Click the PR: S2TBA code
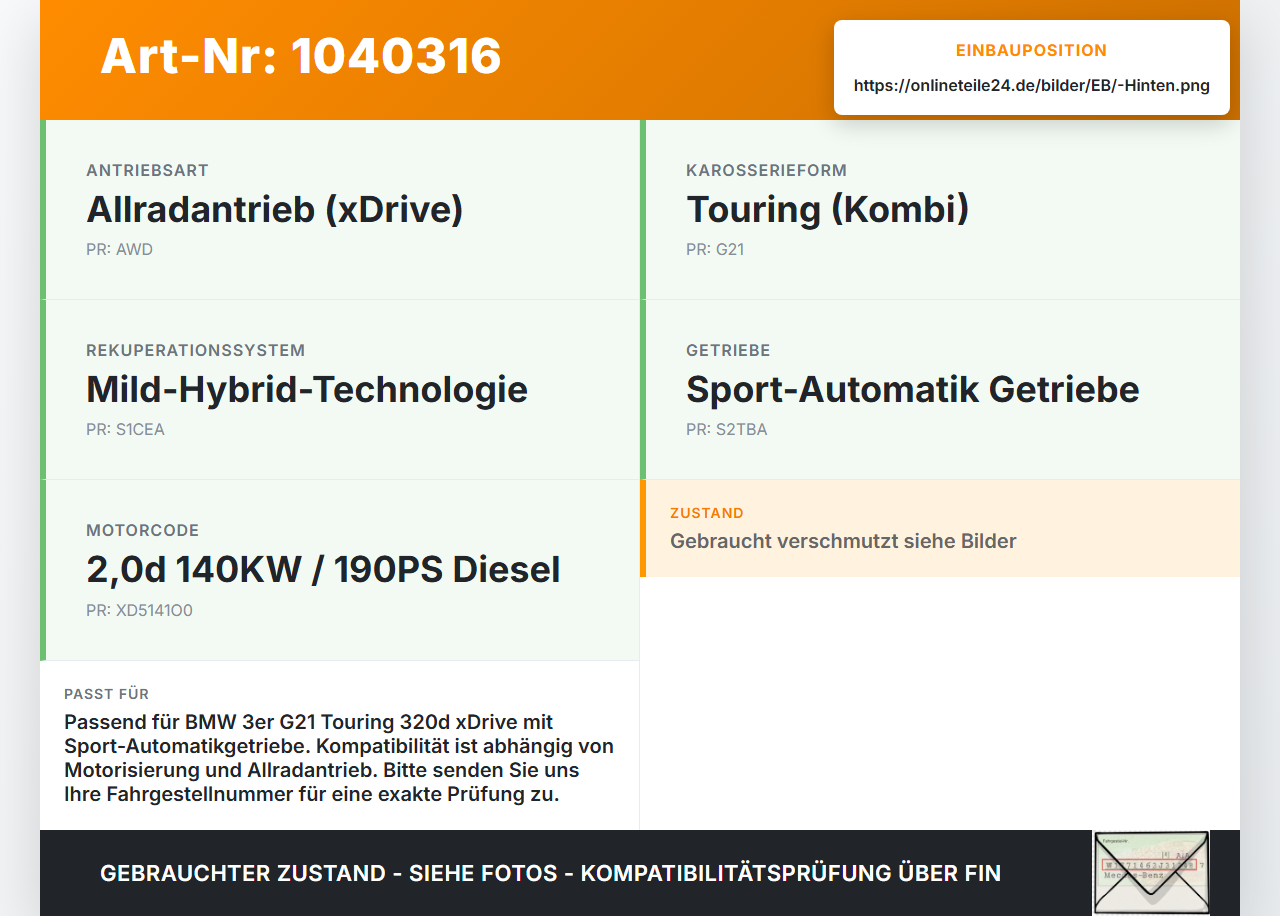Viewport: 1280px width, 916px height. click(x=727, y=429)
